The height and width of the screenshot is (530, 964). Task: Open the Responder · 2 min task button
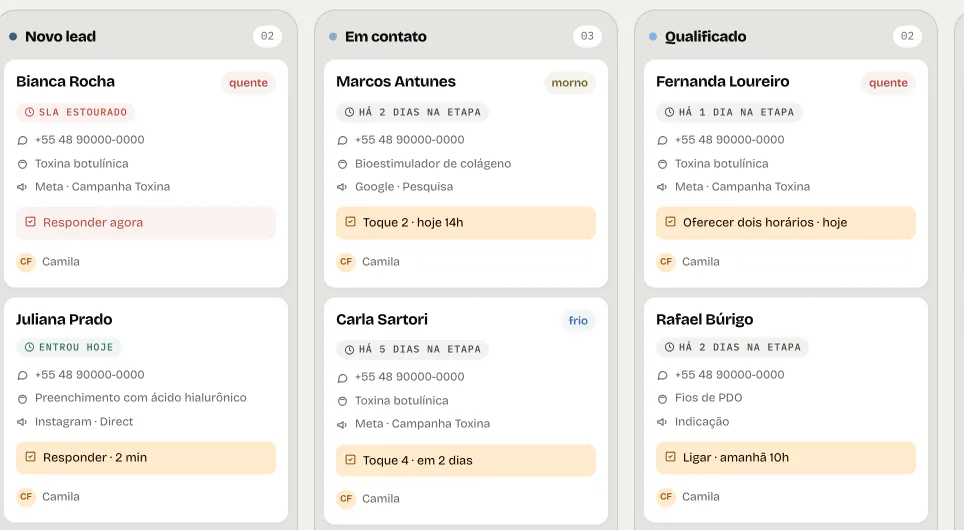(x=146, y=457)
